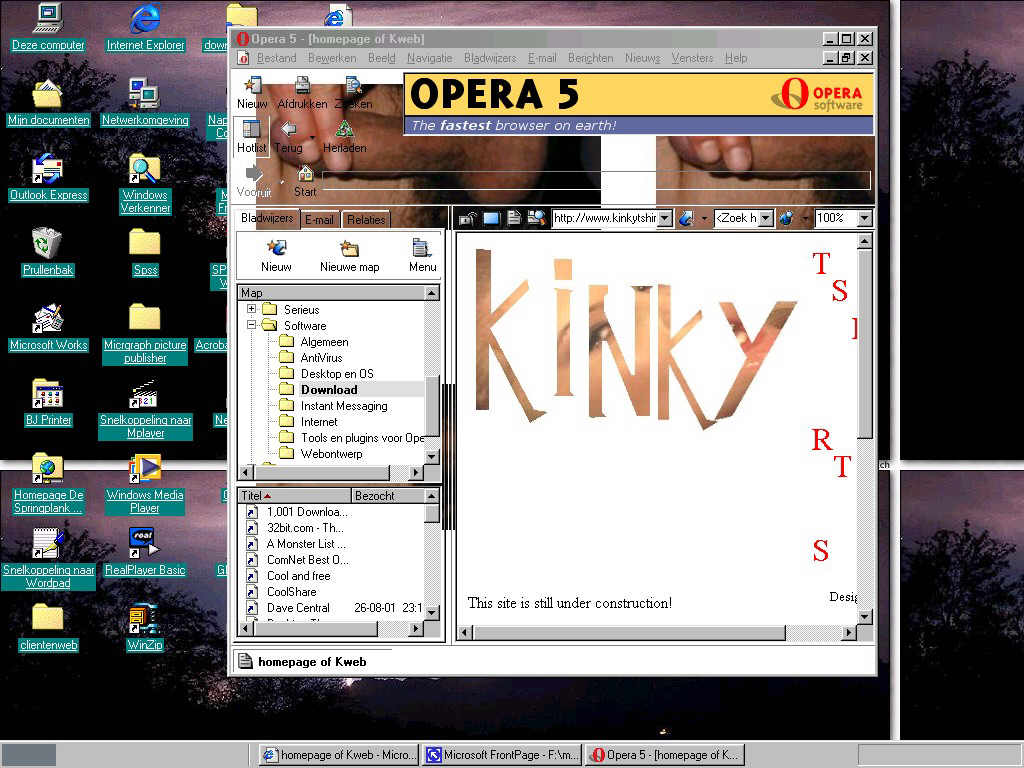Open the Bewerken menu

[x=332, y=58]
